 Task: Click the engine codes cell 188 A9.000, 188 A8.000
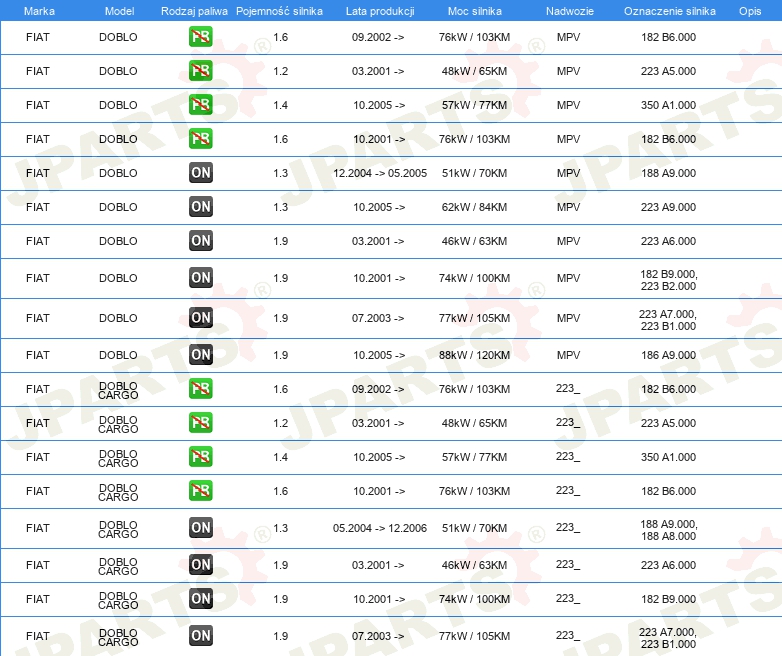point(669,530)
